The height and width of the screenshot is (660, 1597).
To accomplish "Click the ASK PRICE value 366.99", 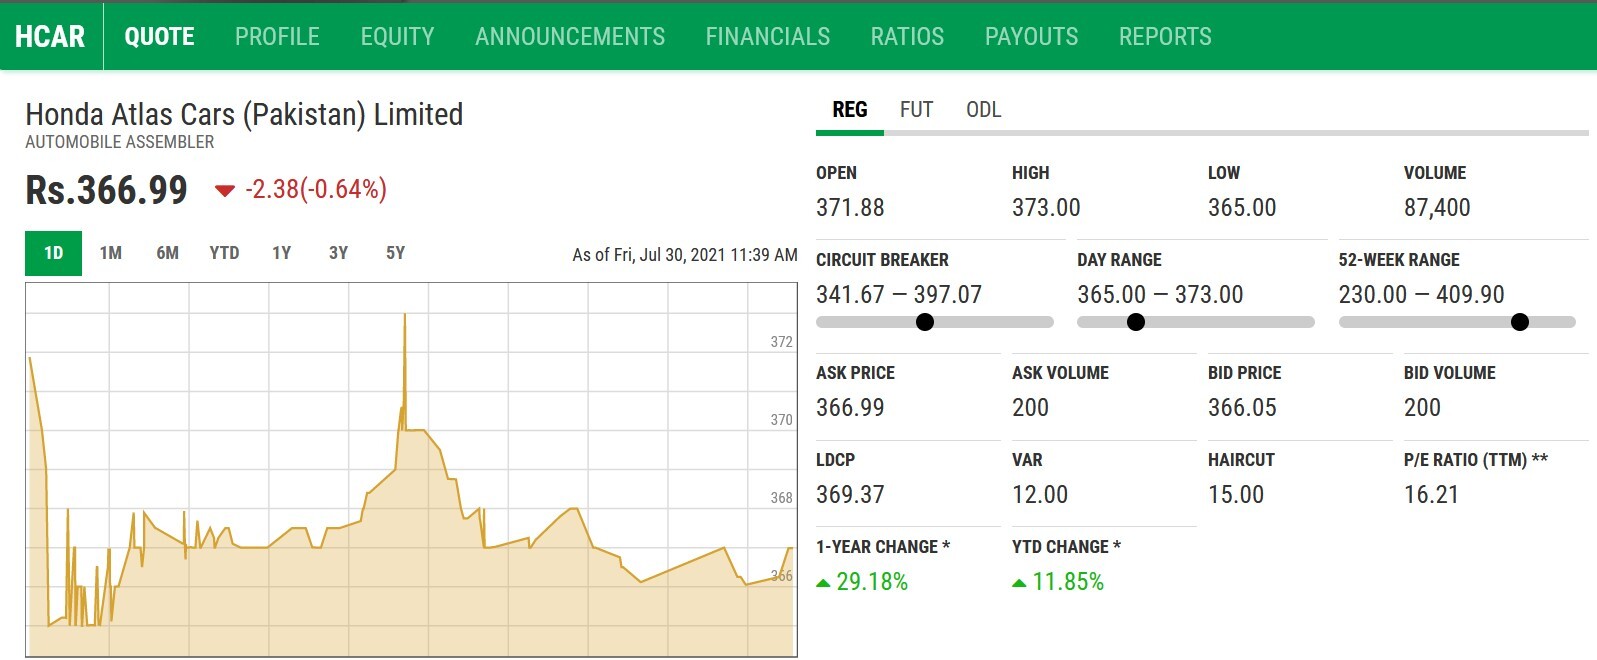I will click(x=850, y=408).
